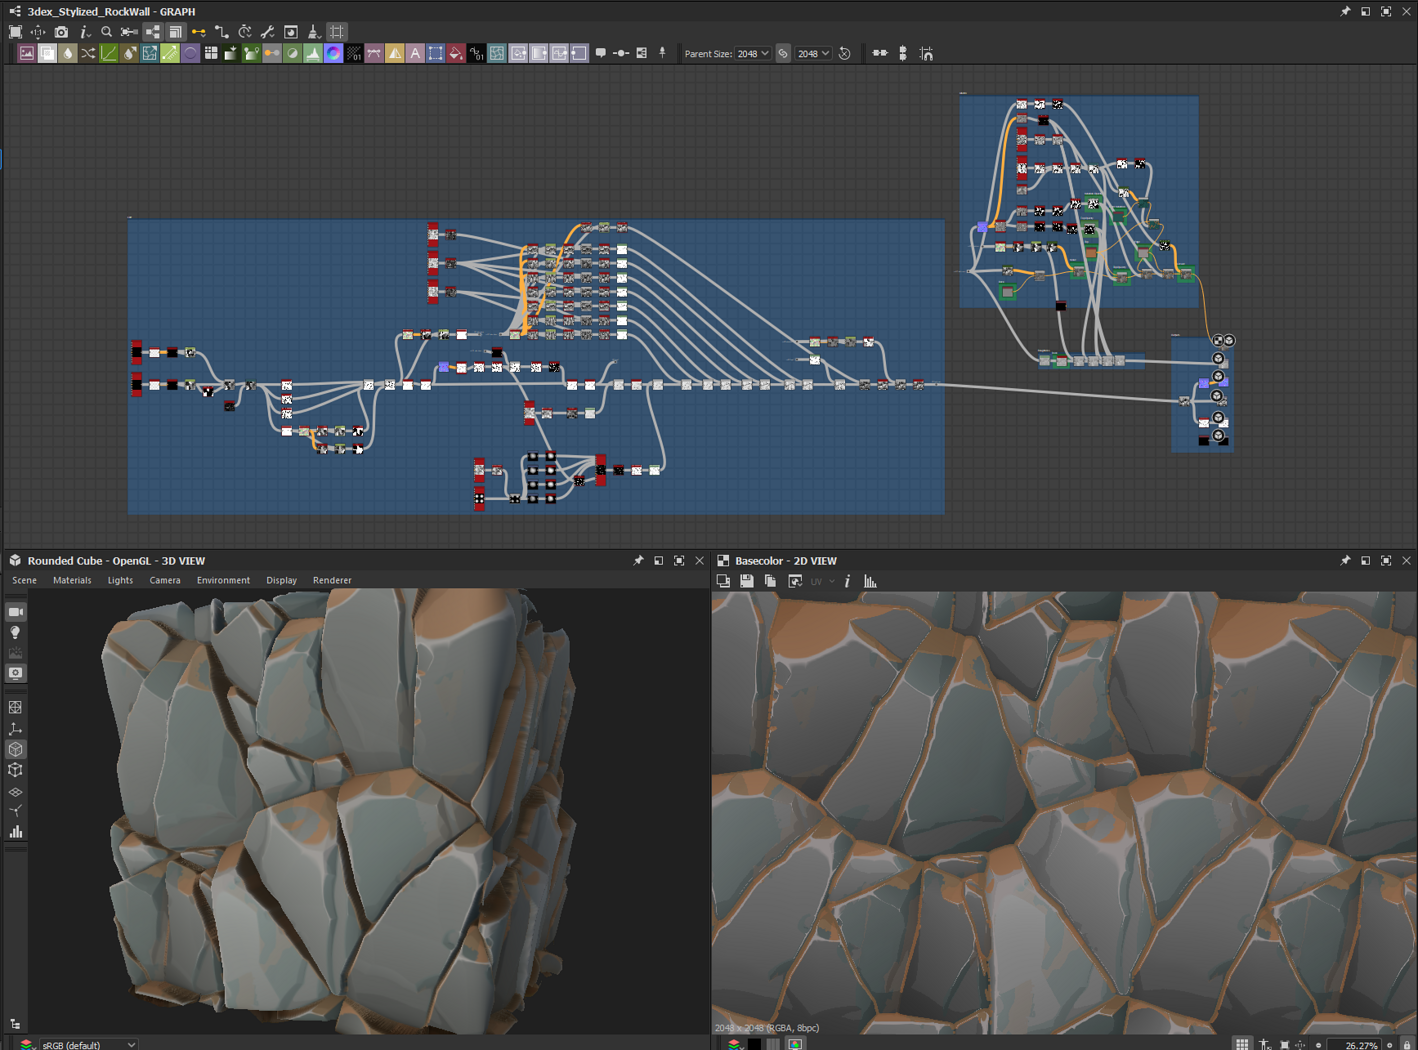Open the second Parent Size 2048 dropdown
Viewport: 1418px width, 1050px height.
point(814,54)
